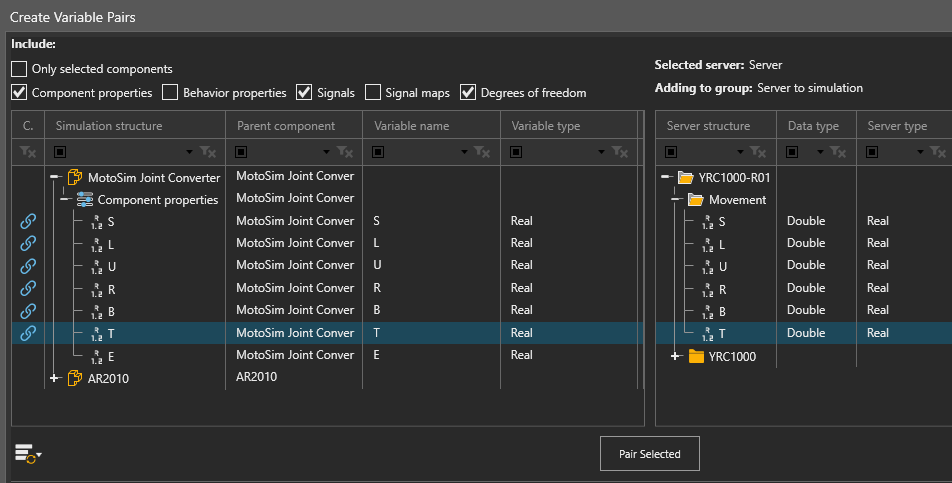This screenshot has height=483, width=952.
Task: Select server variable L under Movement
Action: (x=722, y=245)
